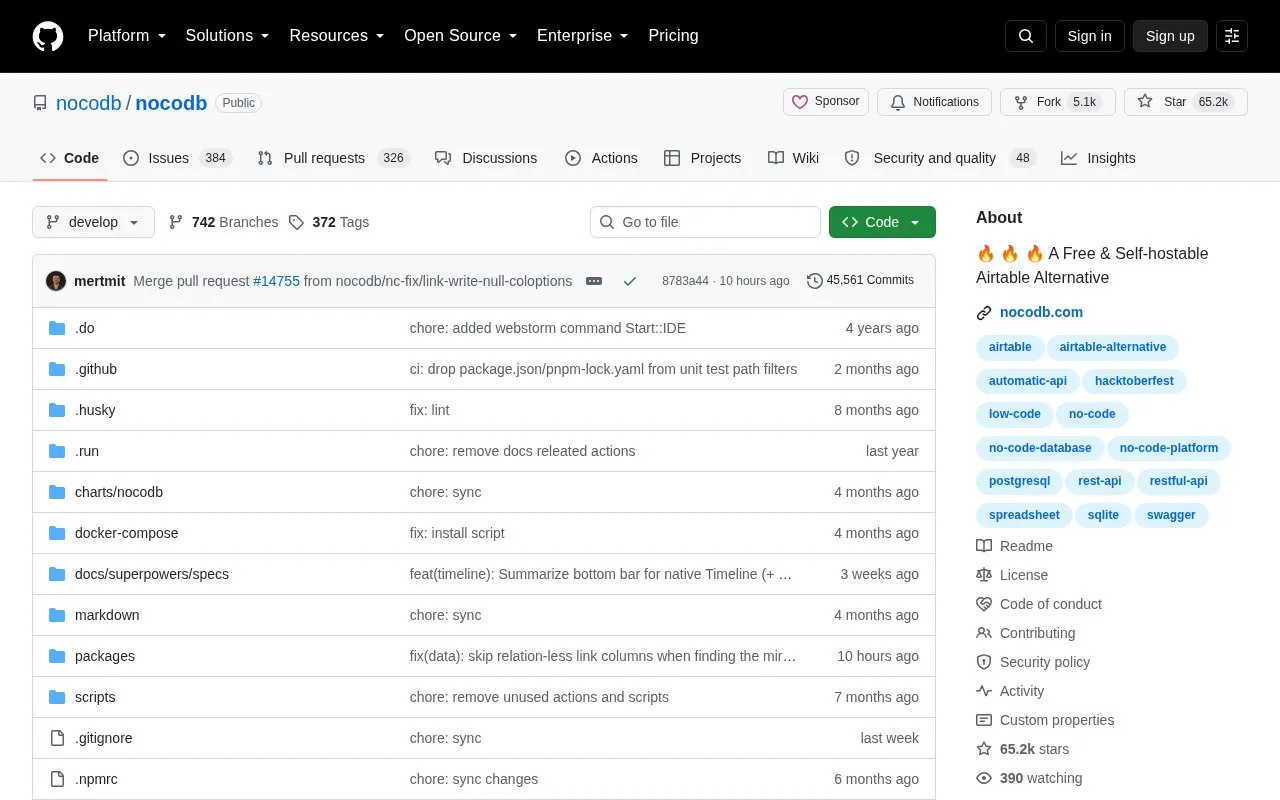Fork the repository
This screenshot has width=1280, height=800.
click(x=1057, y=102)
